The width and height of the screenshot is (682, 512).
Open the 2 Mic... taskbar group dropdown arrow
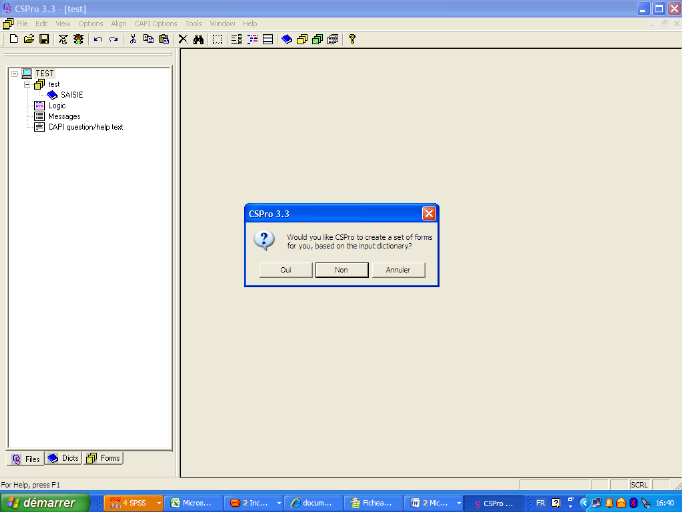click(x=459, y=503)
